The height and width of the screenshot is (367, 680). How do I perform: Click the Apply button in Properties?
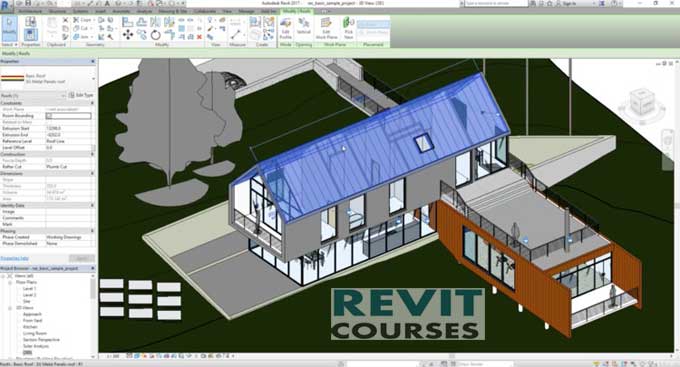point(82,258)
